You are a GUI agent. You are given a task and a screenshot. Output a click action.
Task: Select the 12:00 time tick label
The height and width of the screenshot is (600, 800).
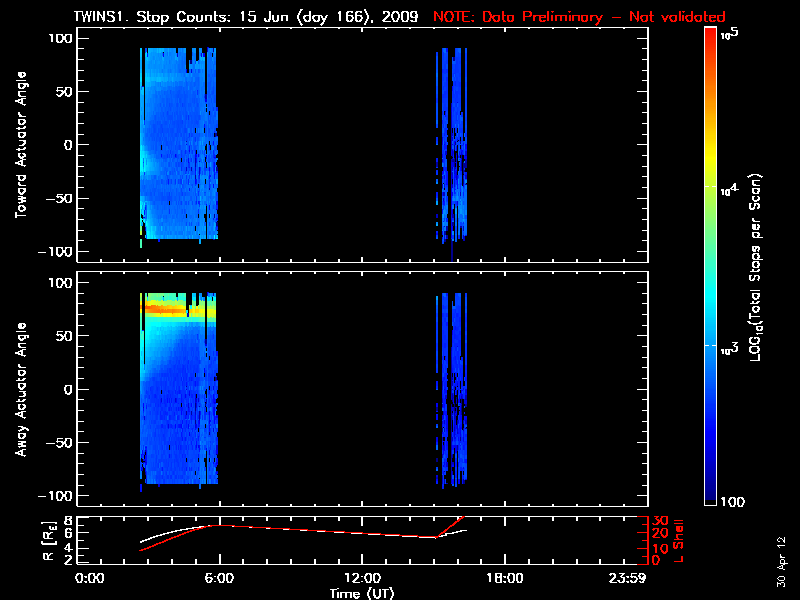(x=361, y=578)
